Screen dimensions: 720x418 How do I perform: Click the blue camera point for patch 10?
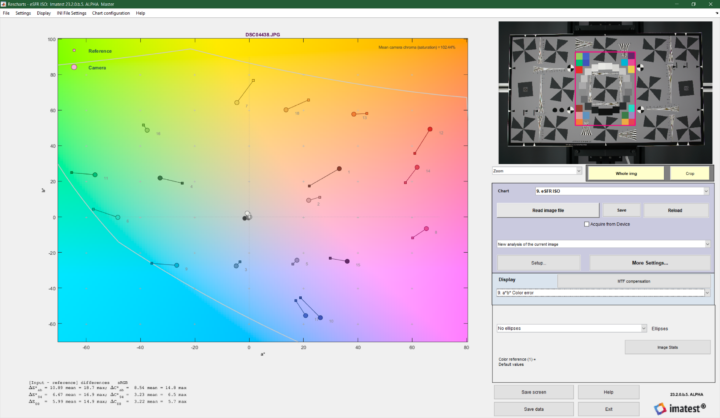click(x=320, y=318)
